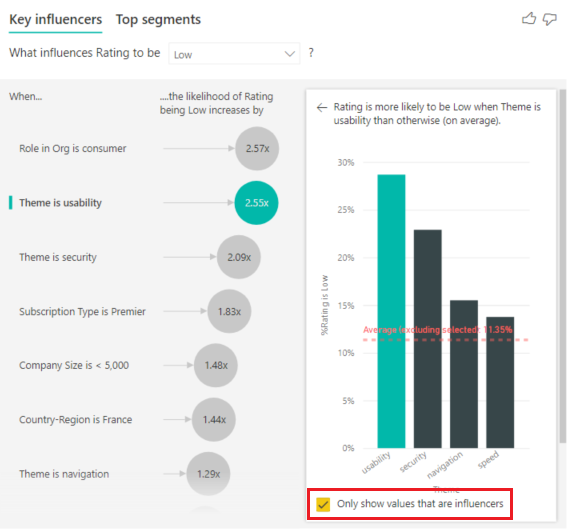The image size is (570, 530).
Task: Toggle Only show values that are influencers
Action: coord(323,504)
